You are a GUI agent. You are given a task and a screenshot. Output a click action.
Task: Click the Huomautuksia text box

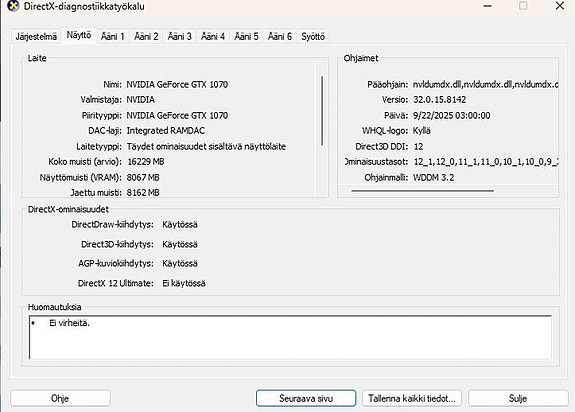pyautogui.click(x=290, y=337)
